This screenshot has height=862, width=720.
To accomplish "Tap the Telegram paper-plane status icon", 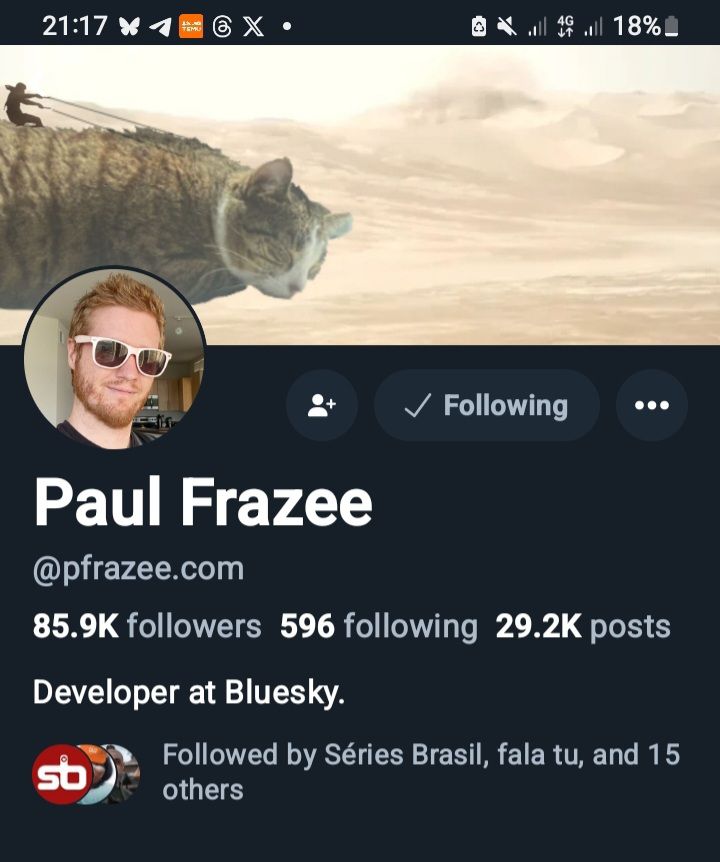I will 160,26.
